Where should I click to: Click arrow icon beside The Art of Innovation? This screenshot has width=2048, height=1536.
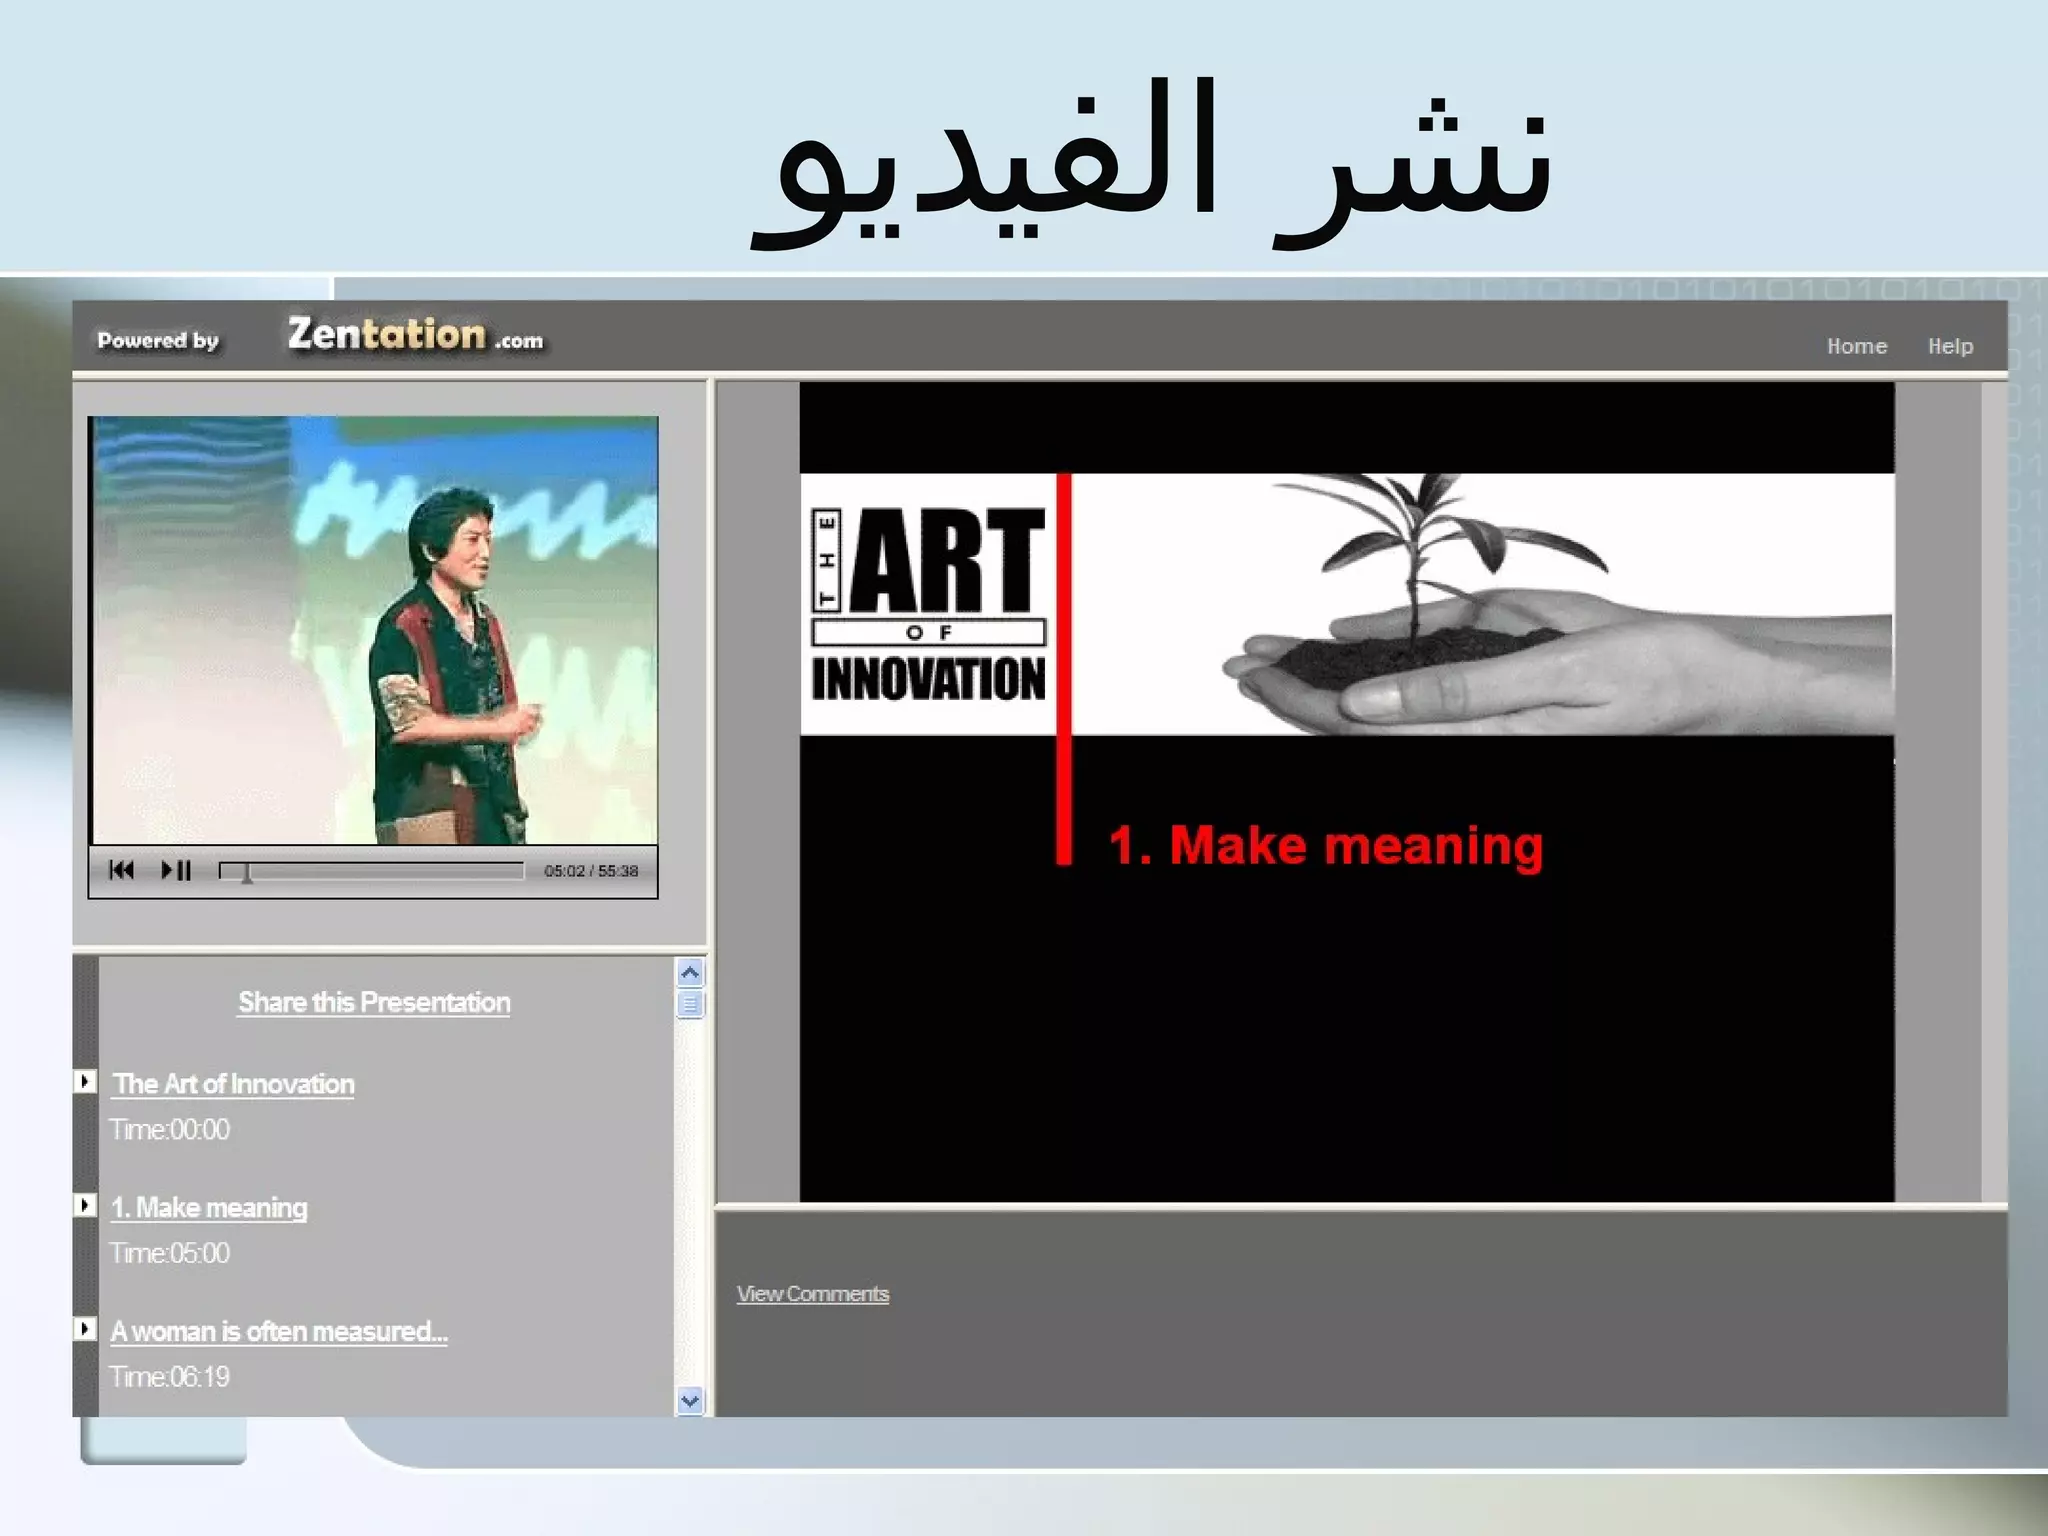click(86, 1081)
